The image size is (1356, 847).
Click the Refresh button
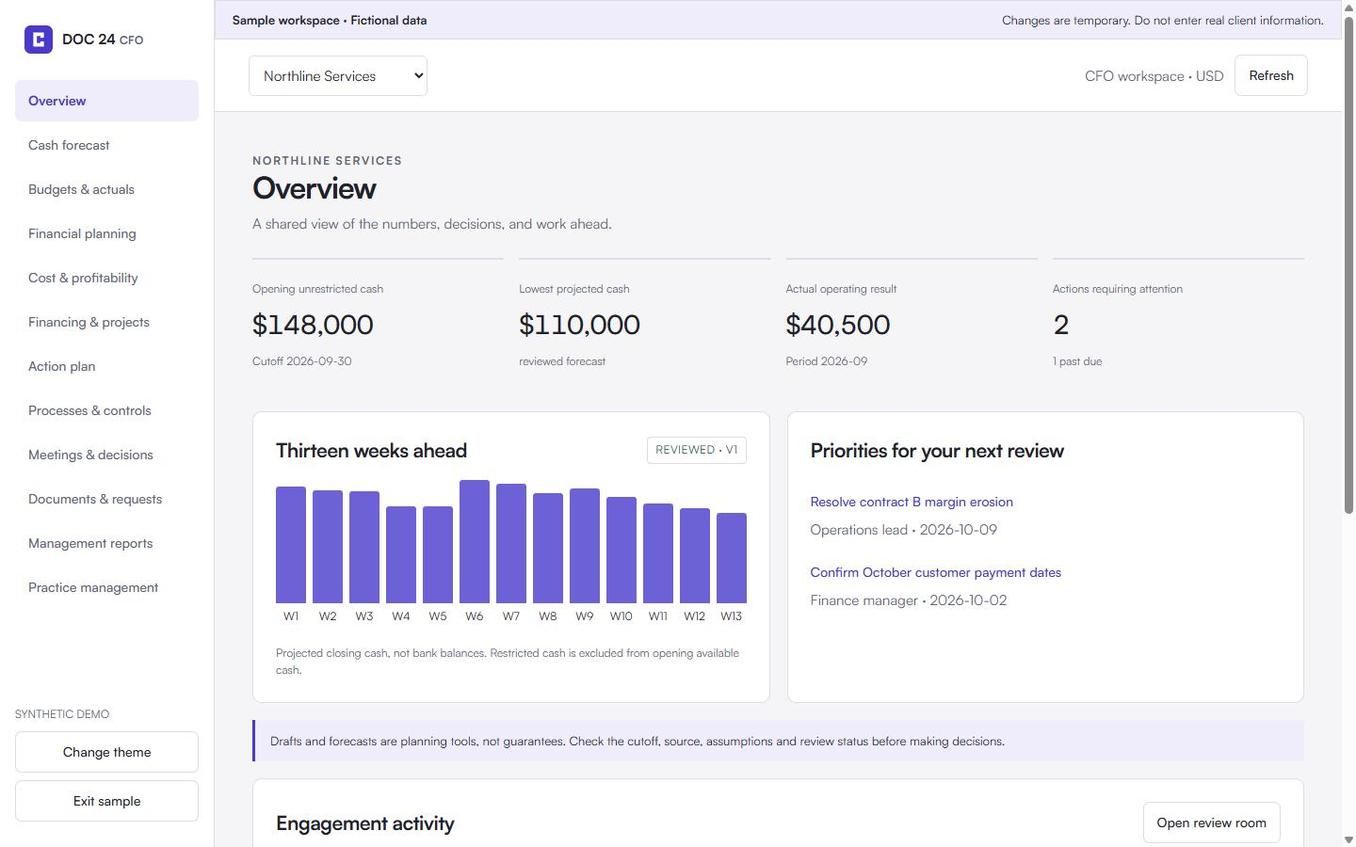click(1271, 76)
